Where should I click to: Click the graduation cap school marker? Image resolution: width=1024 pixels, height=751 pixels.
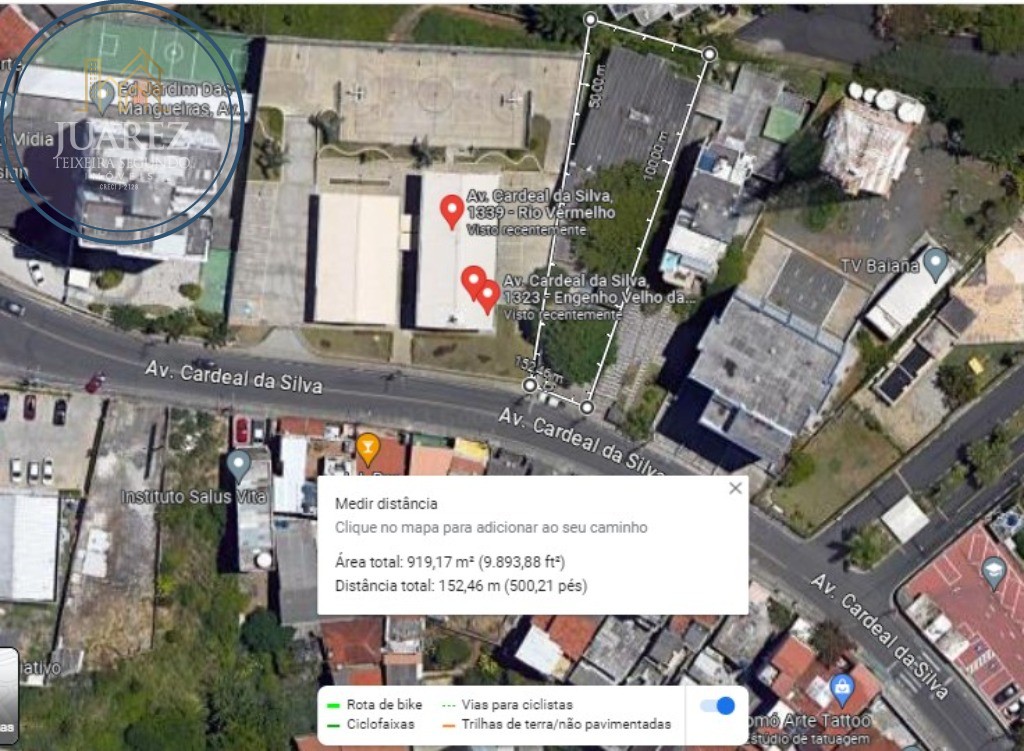[x=993, y=573]
